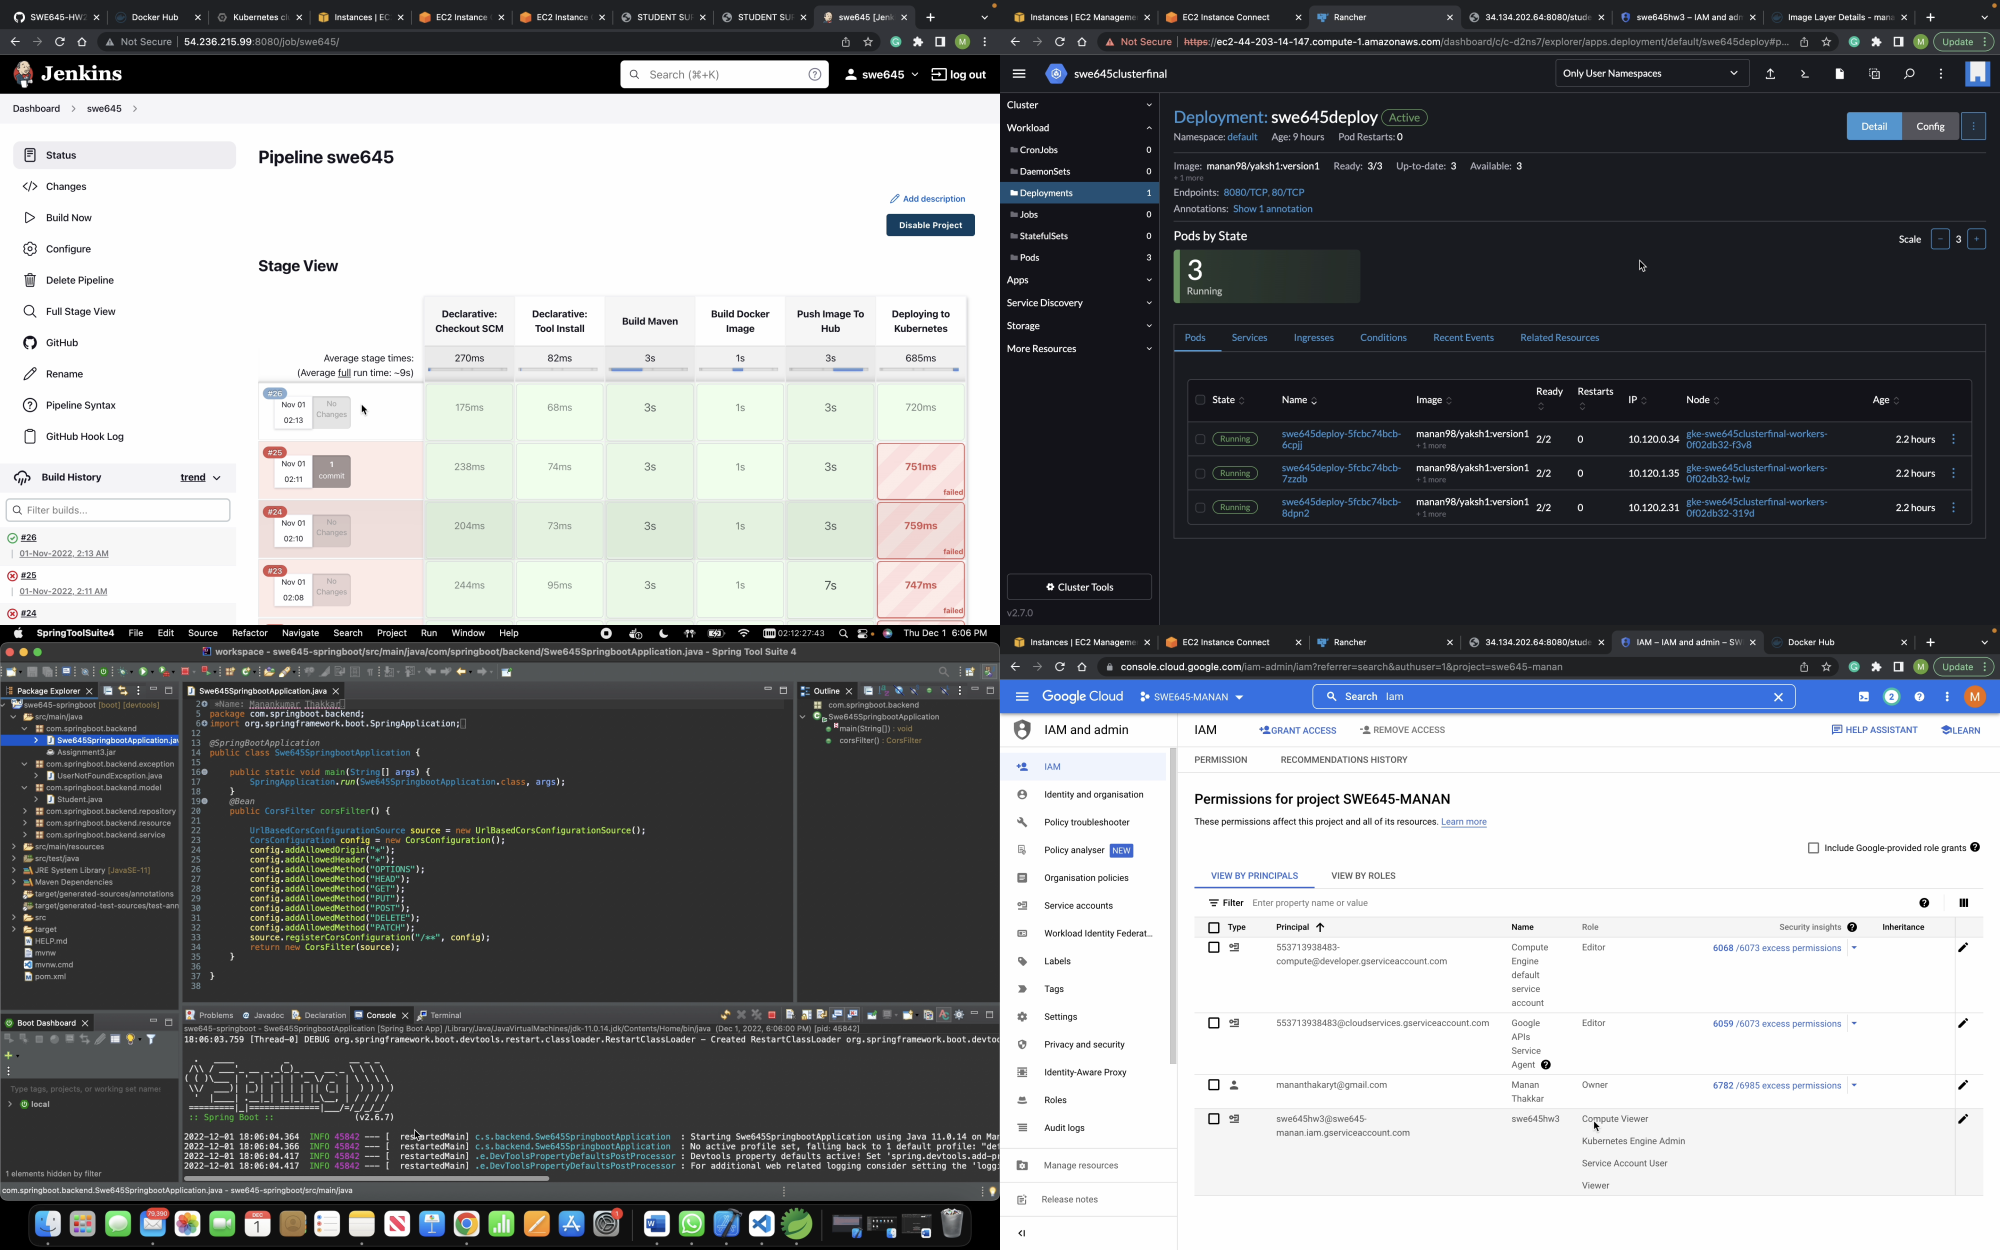Open Rancher kubectl shell icon

click(x=1805, y=74)
